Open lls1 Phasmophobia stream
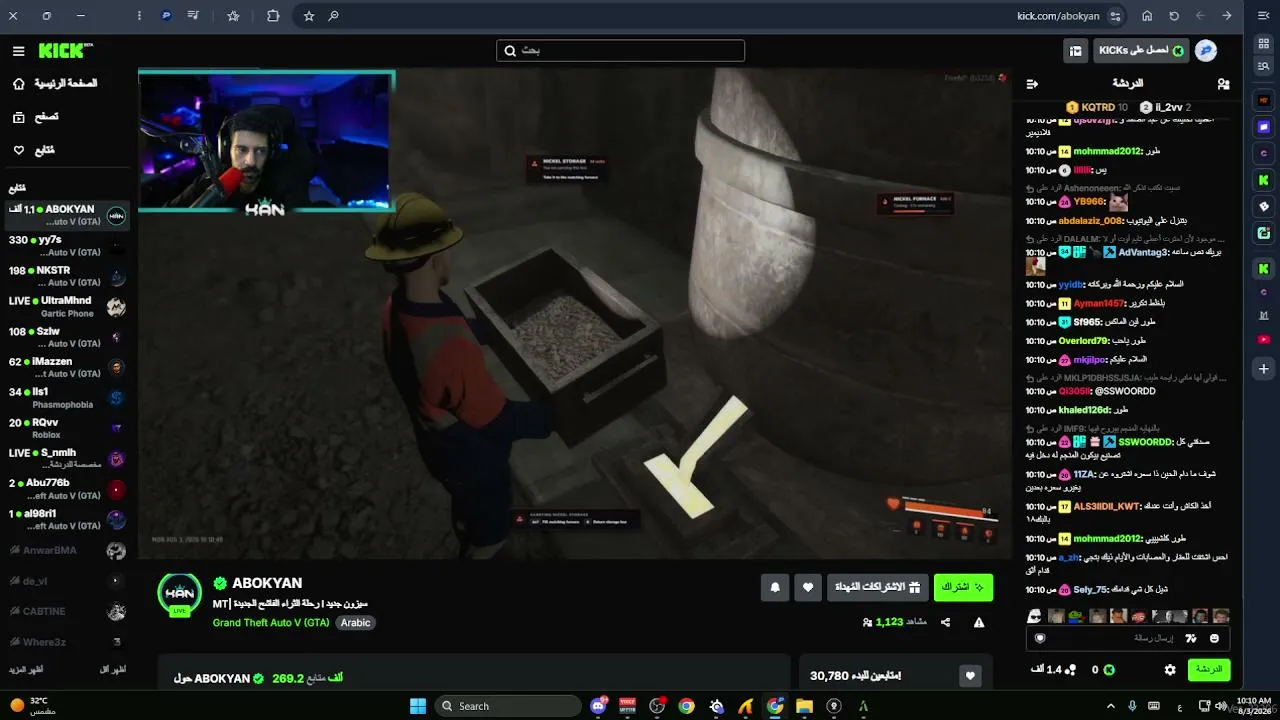The image size is (1280, 720). click(x=68, y=398)
